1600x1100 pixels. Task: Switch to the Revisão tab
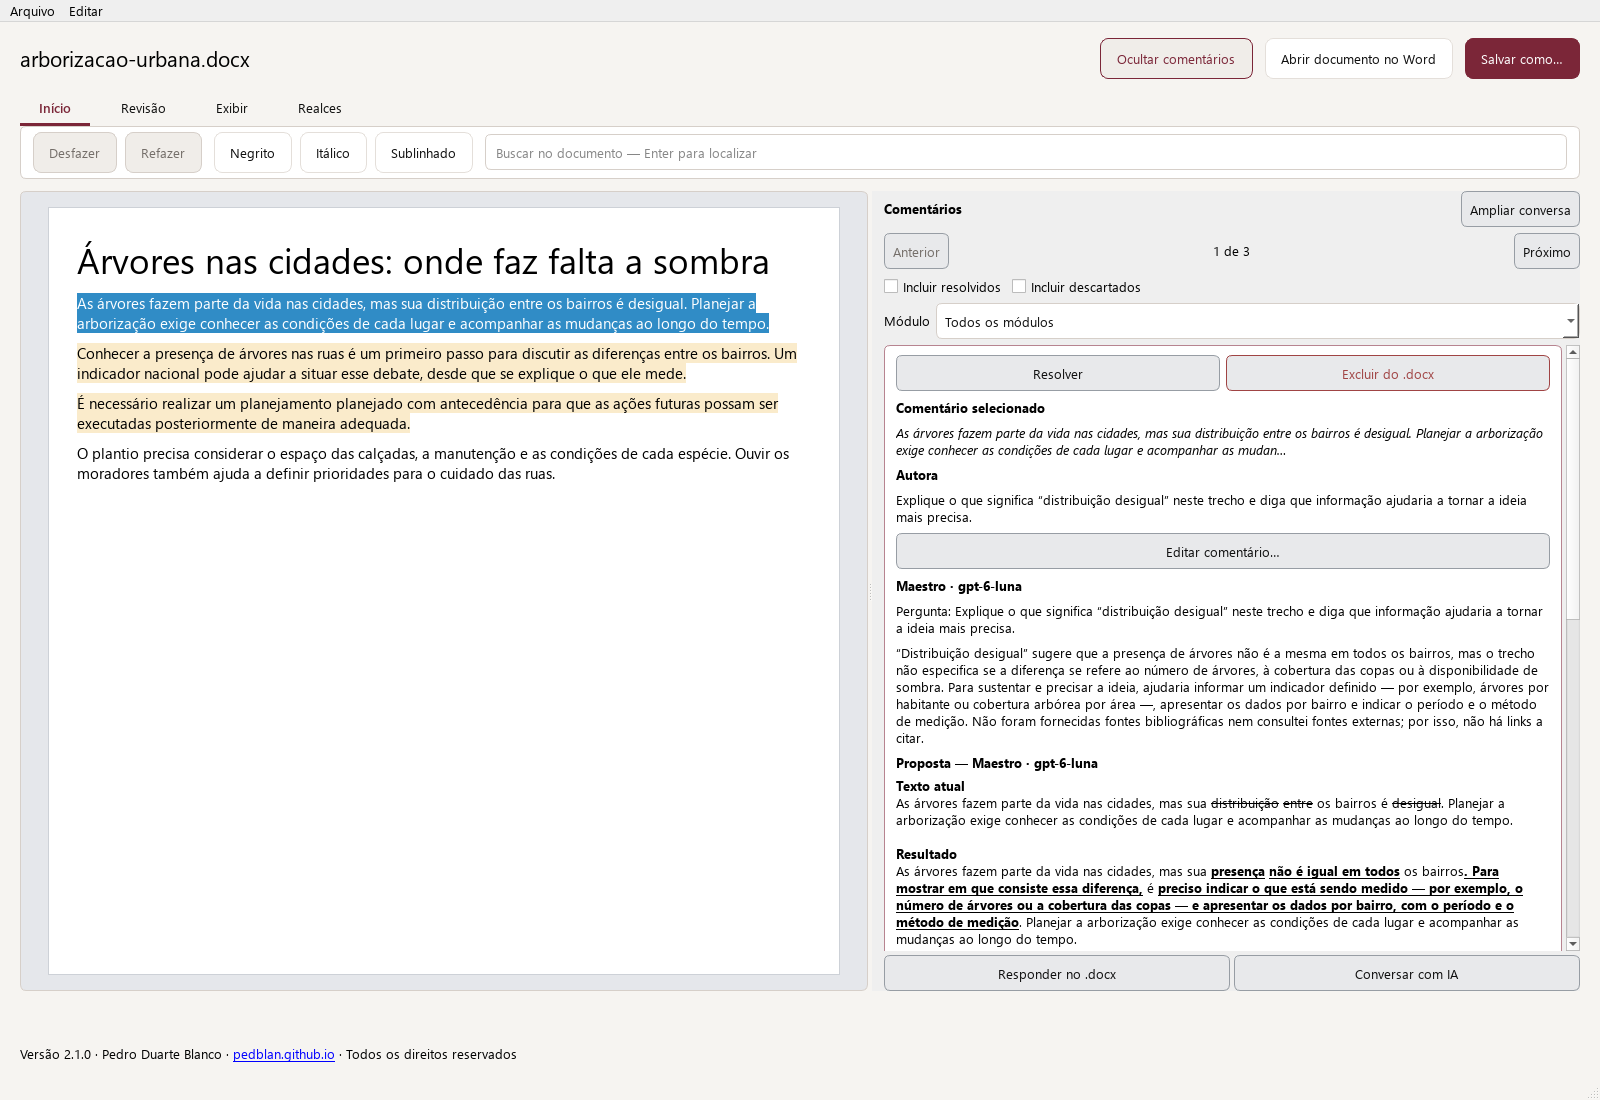pyautogui.click(x=143, y=108)
